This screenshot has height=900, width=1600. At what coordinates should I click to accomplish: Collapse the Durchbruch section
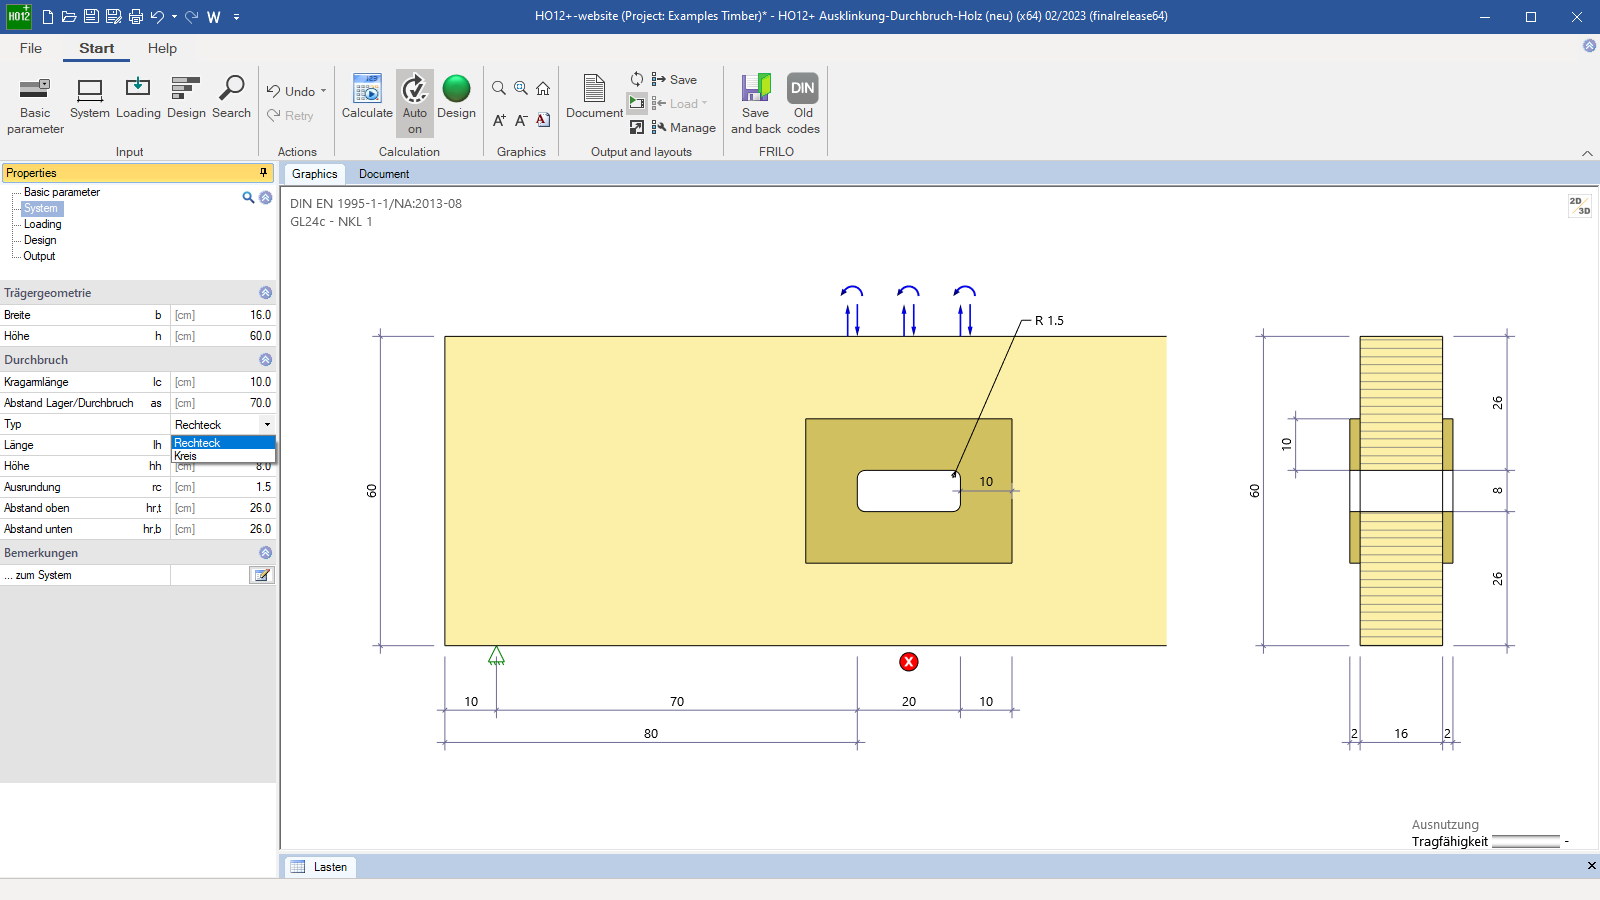[x=265, y=360]
